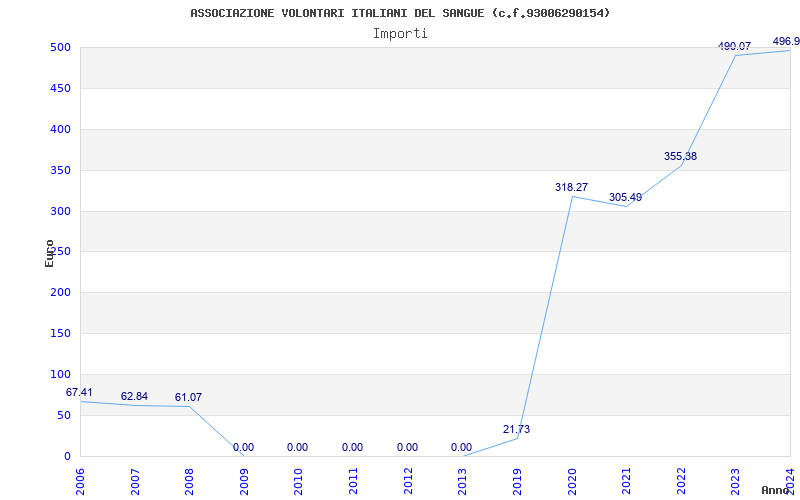Image resolution: width=800 pixels, height=500 pixels.
Task: Click the 2023 x-axis label
Action: 736,482
